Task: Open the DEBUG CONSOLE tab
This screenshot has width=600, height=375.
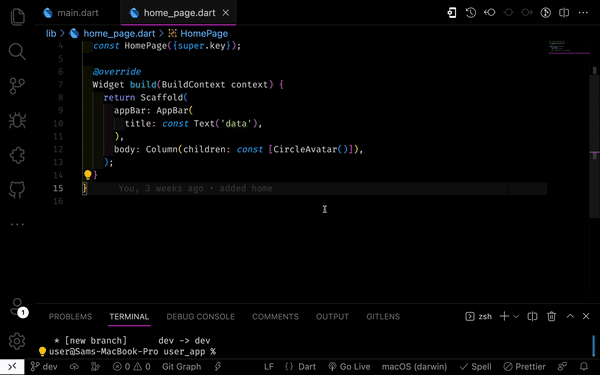Action: [201, 317]
